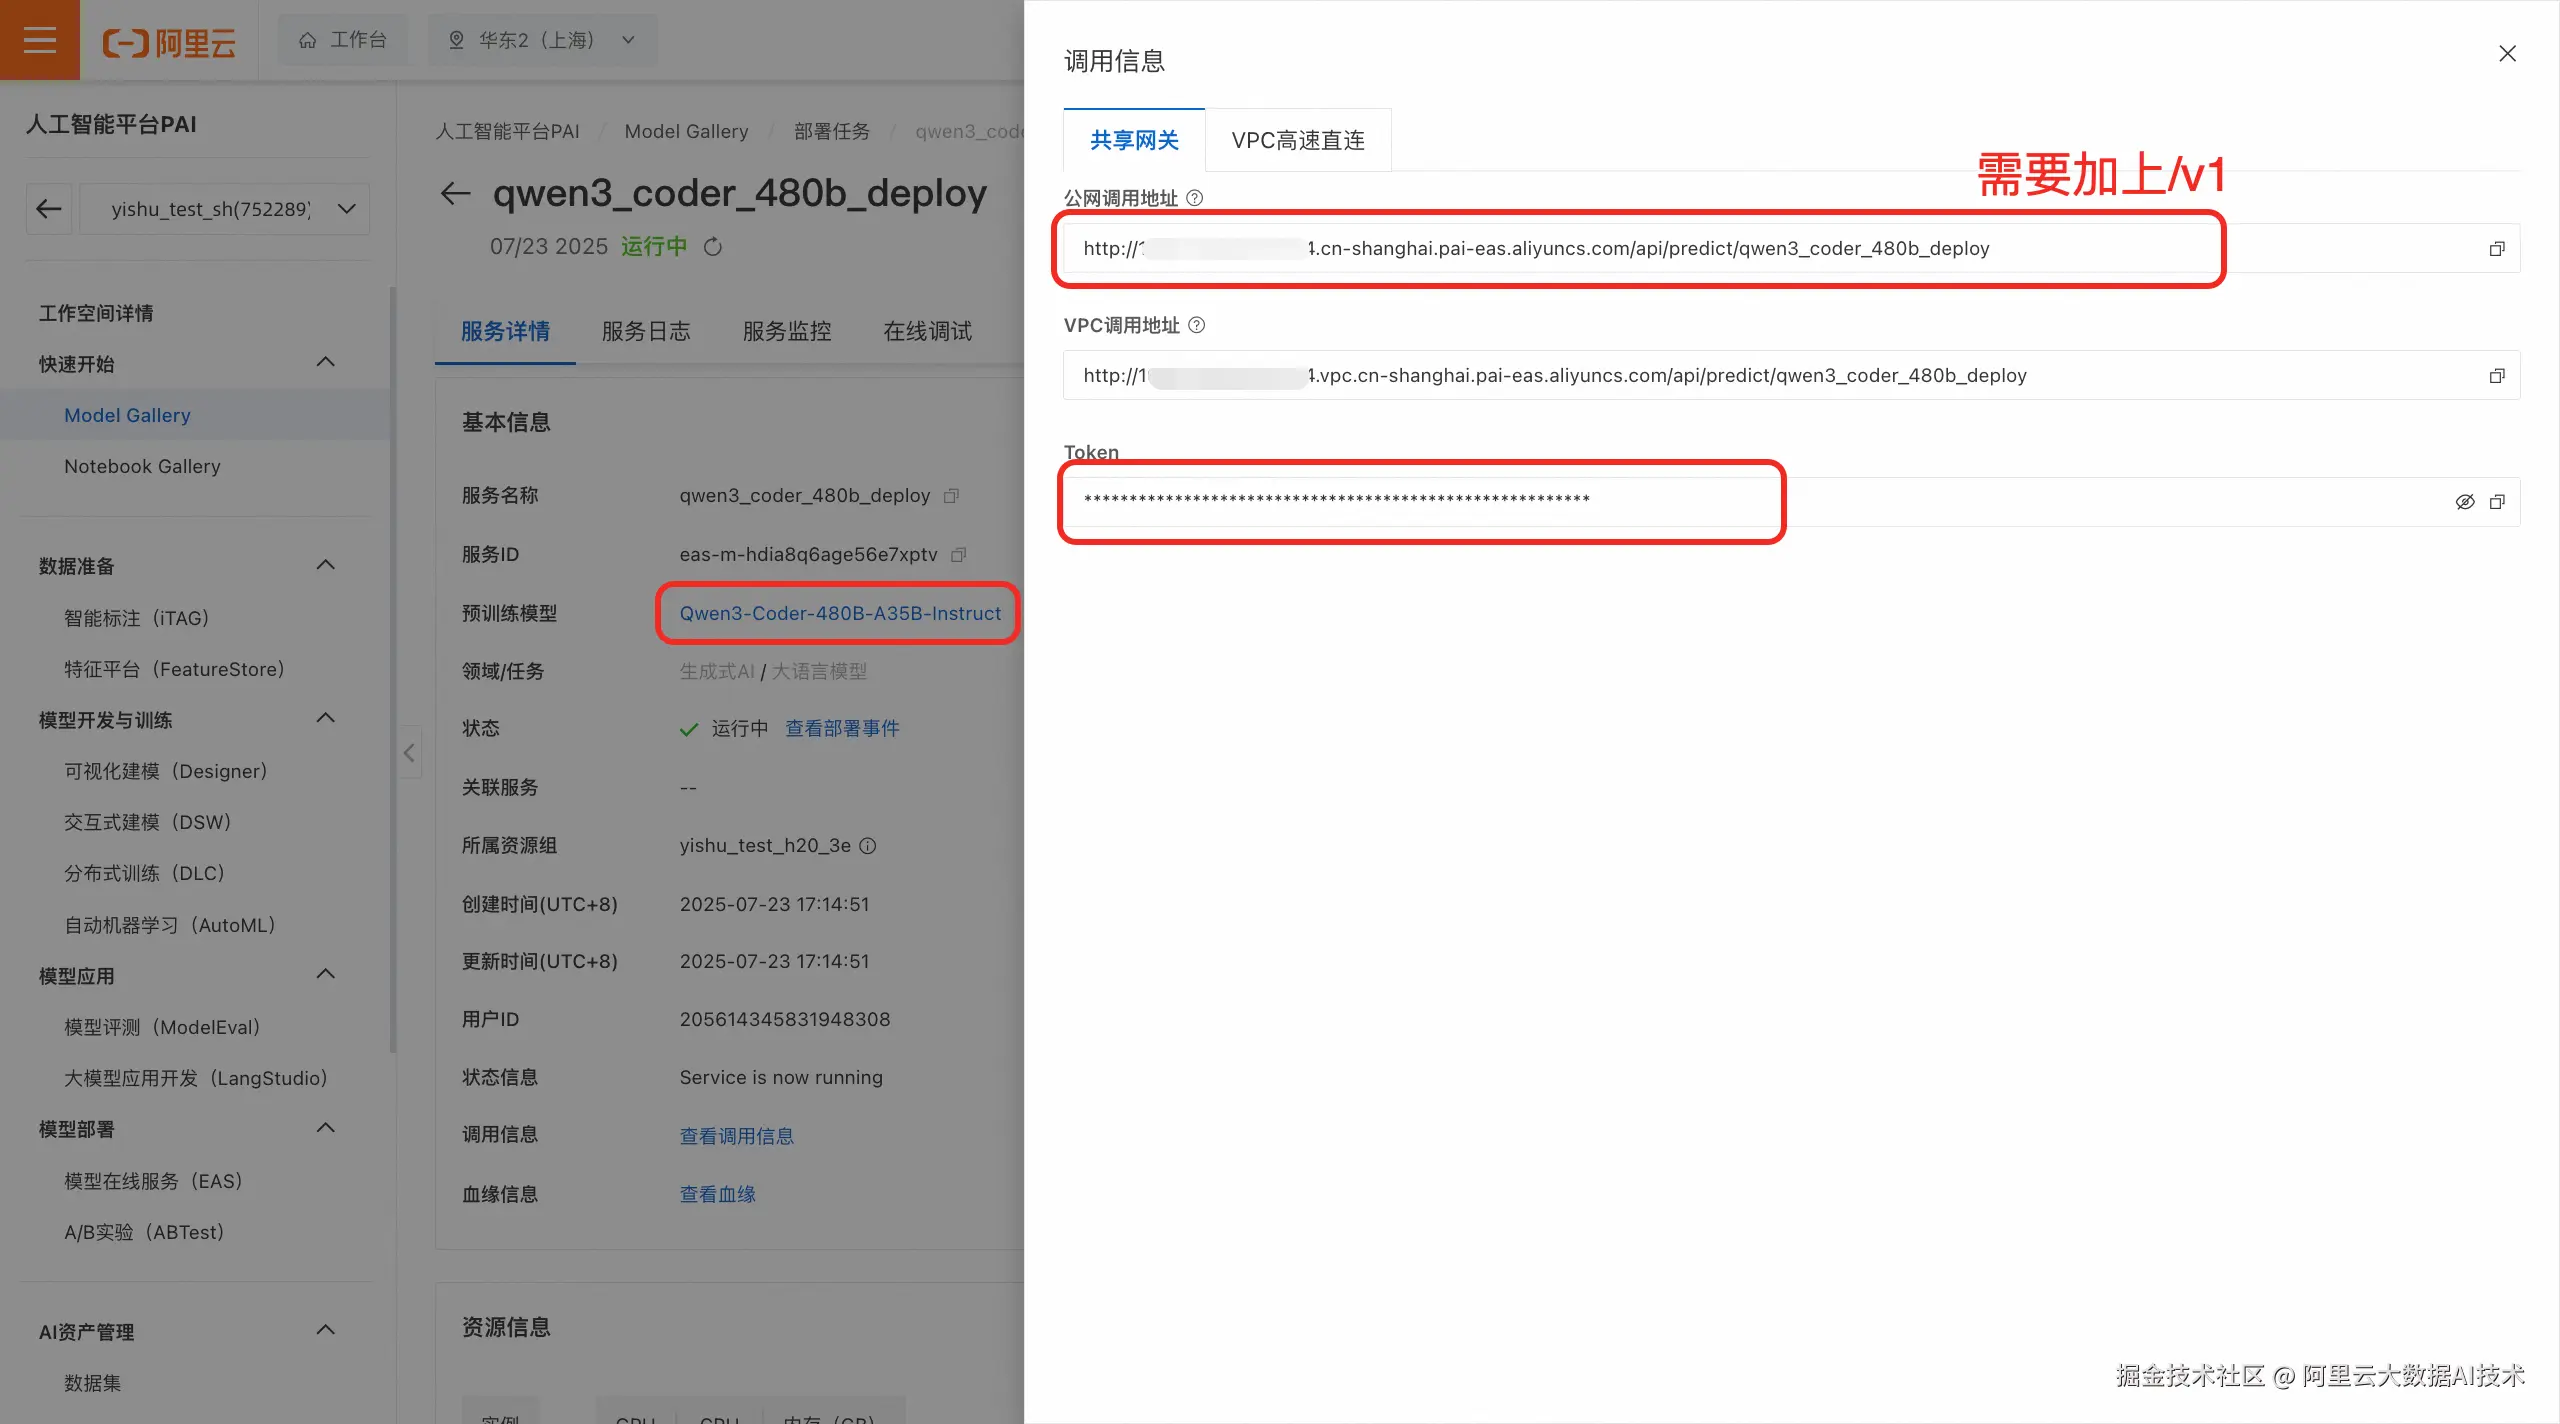The image size is (2560, 1424).
Task: Show help for 公网调用地址
Action: 1194,198
